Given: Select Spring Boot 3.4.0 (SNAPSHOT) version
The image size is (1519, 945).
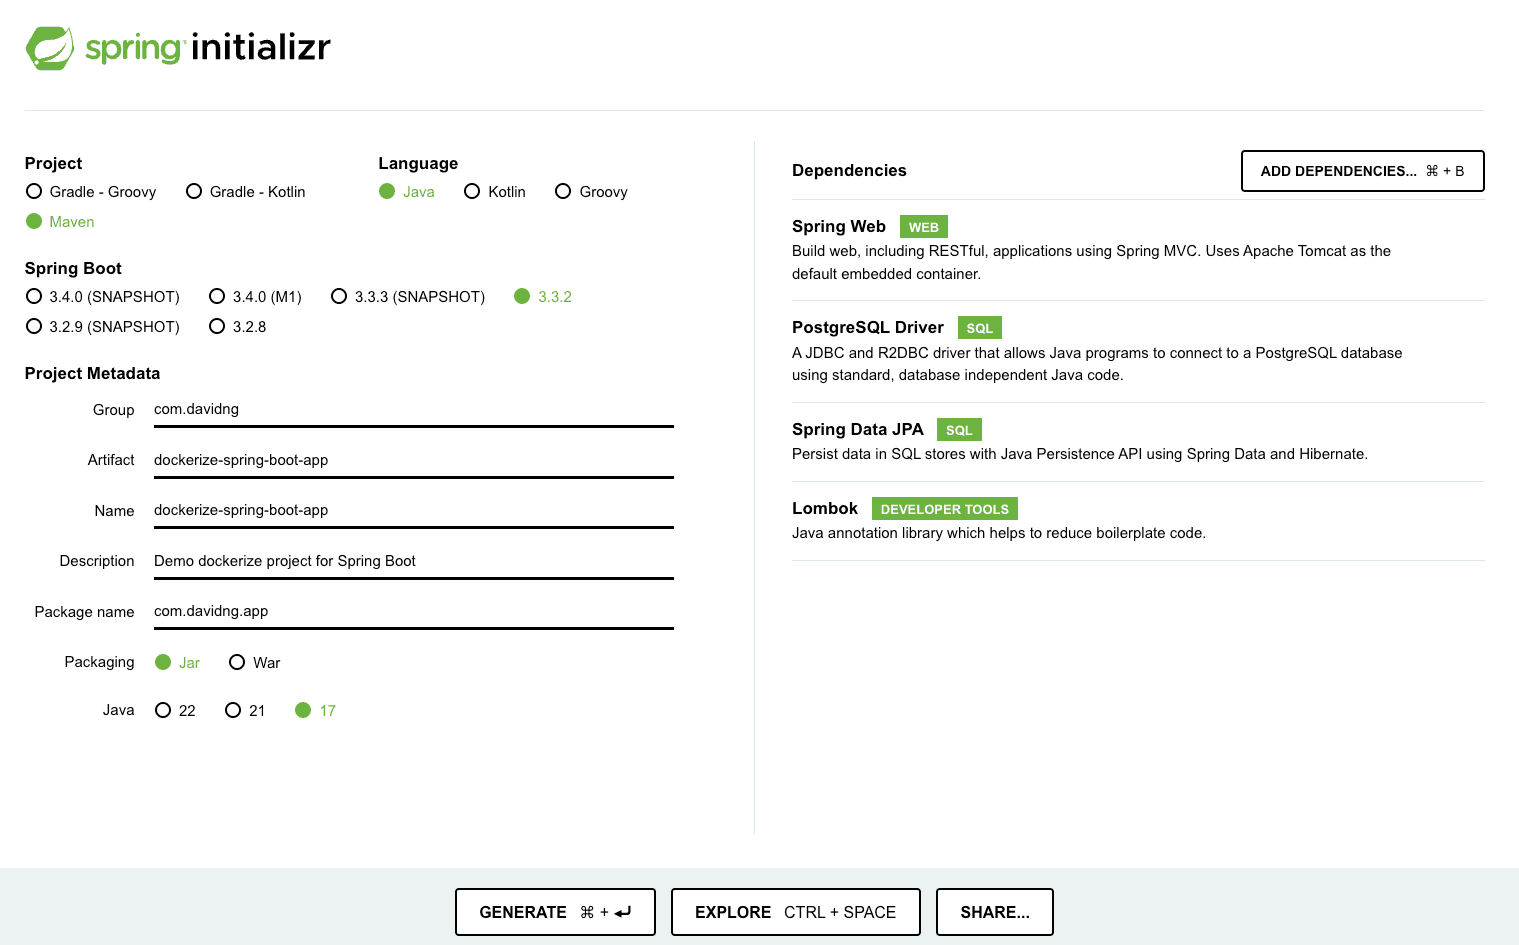Looking at the screenshot, I should click(x=34, y=297).
